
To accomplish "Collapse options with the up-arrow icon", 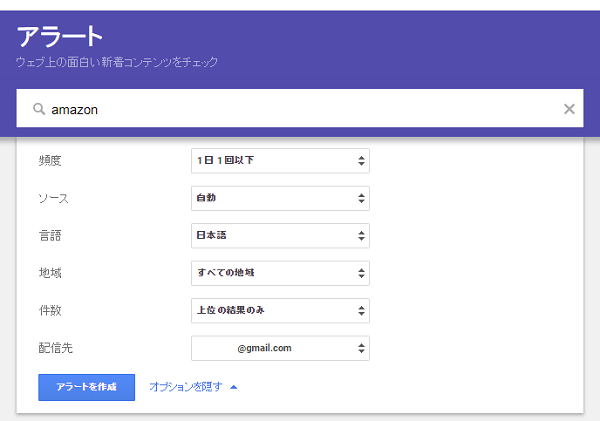I will click(233, 387).
